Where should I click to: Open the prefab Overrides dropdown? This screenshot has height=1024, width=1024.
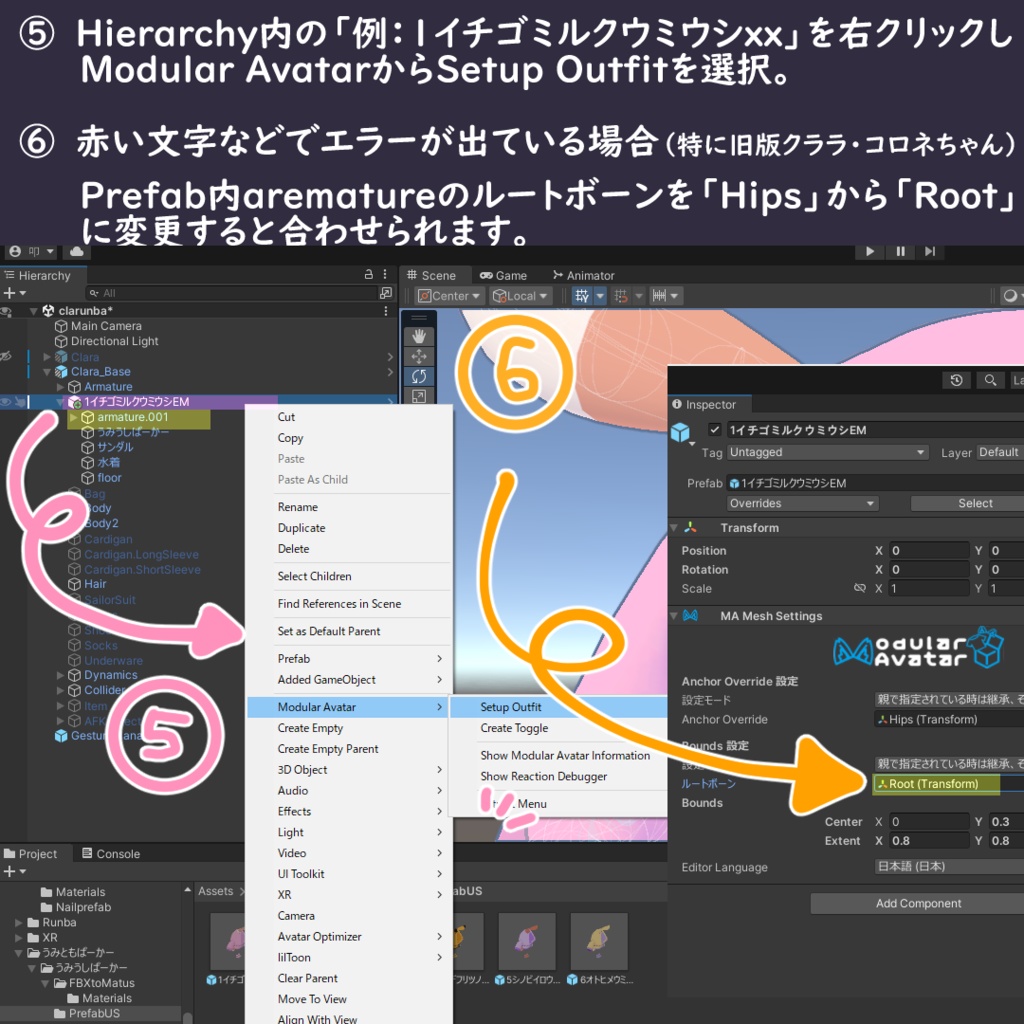pos(803,504)
